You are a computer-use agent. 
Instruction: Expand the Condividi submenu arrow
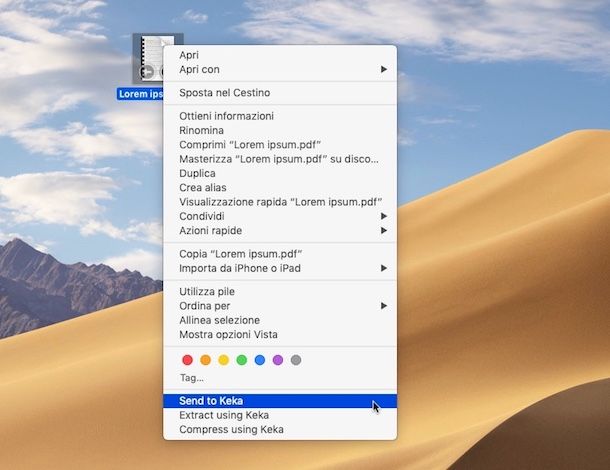[x=384, y=216]
